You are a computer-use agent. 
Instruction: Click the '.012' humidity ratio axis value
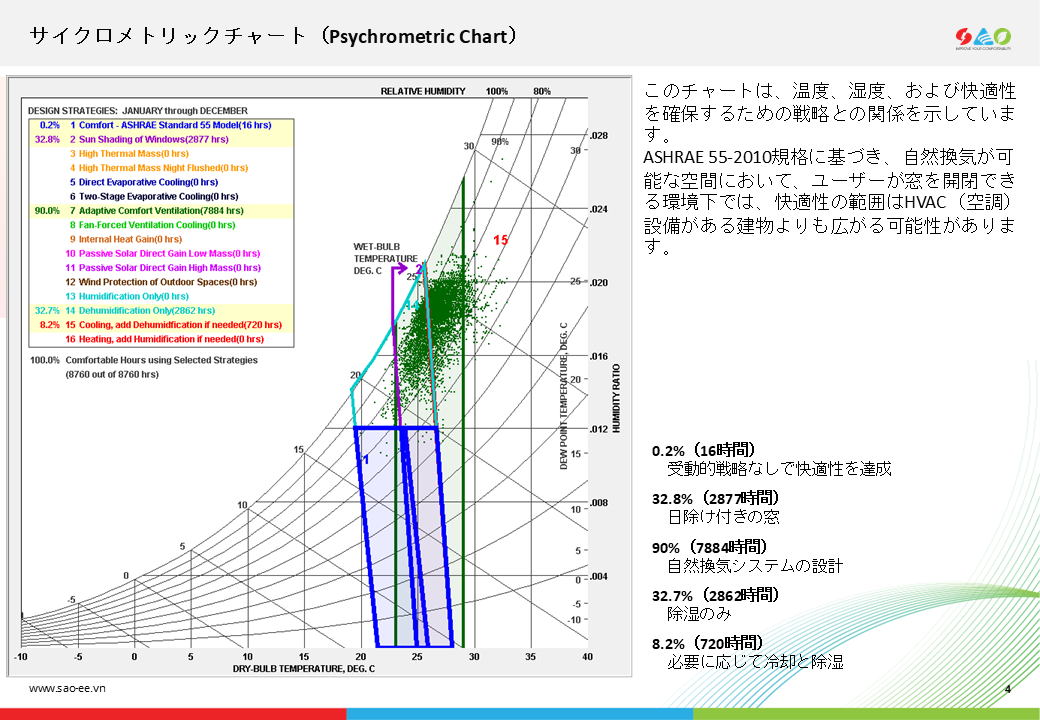tap(599, 429)
